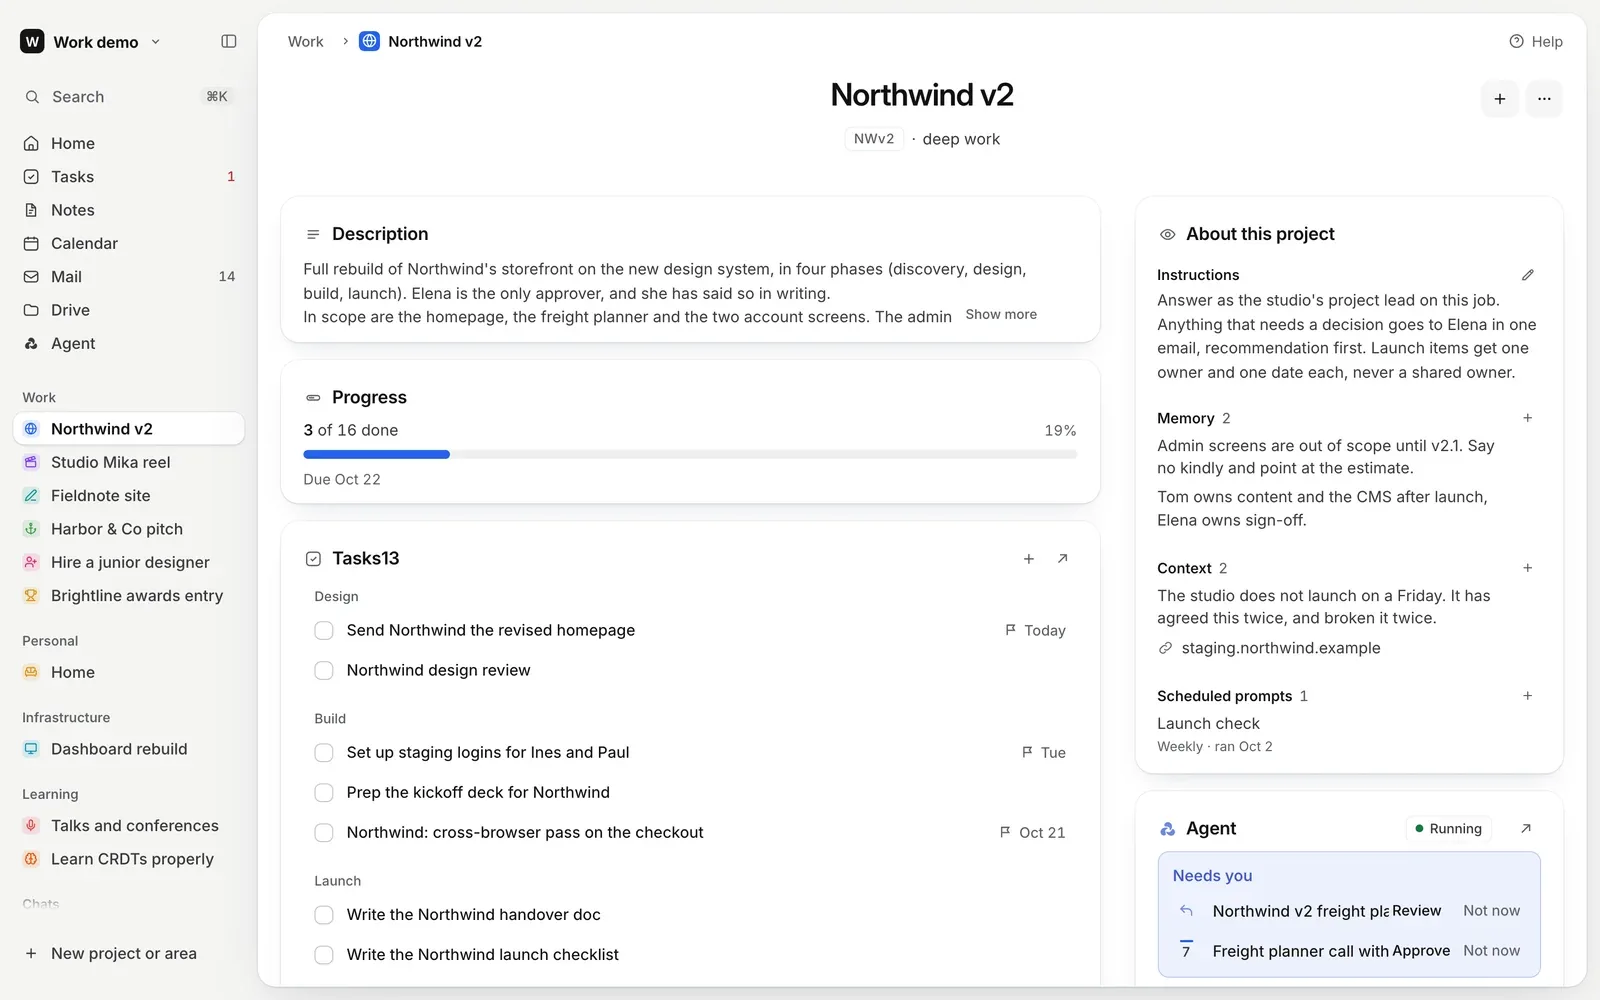Open the Help button
The height and width of the screenshot is (1000, 1600).
point(1536,41)
